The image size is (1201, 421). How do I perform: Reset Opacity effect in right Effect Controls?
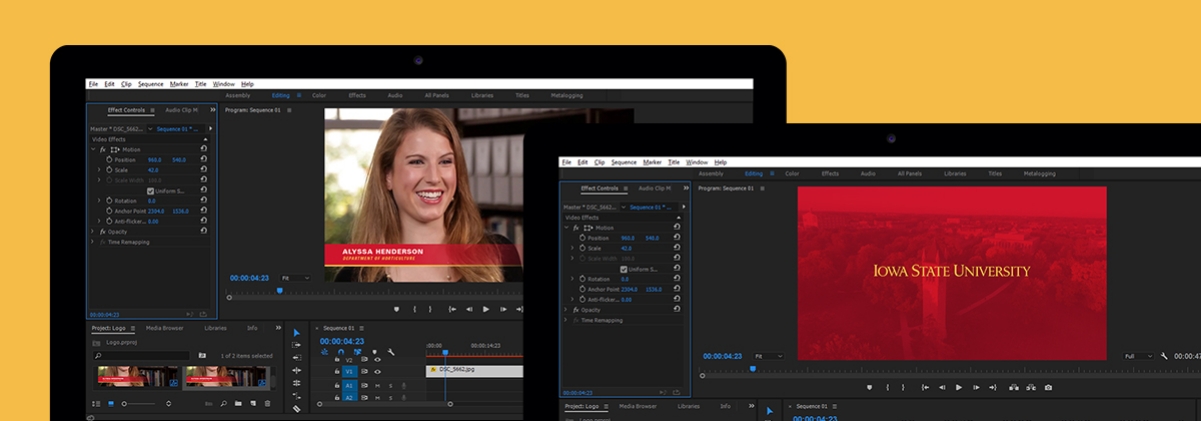(677, 309)
